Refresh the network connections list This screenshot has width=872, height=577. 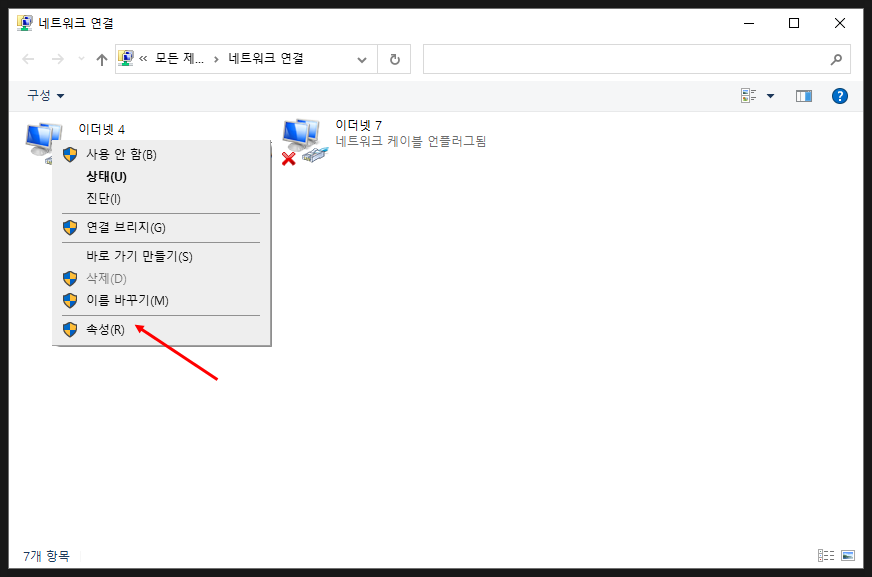pos(394,59)
